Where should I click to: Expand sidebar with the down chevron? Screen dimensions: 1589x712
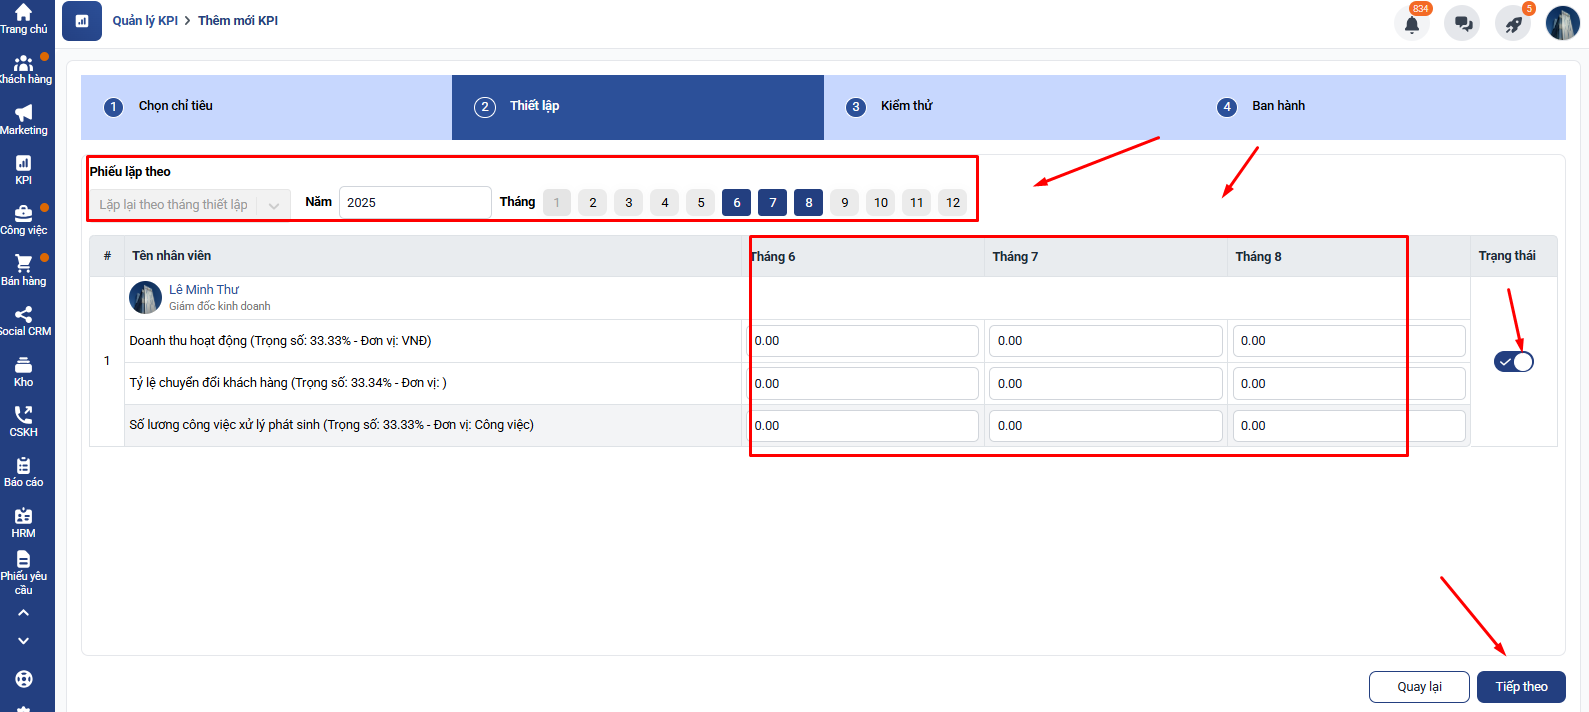(24, 641)
